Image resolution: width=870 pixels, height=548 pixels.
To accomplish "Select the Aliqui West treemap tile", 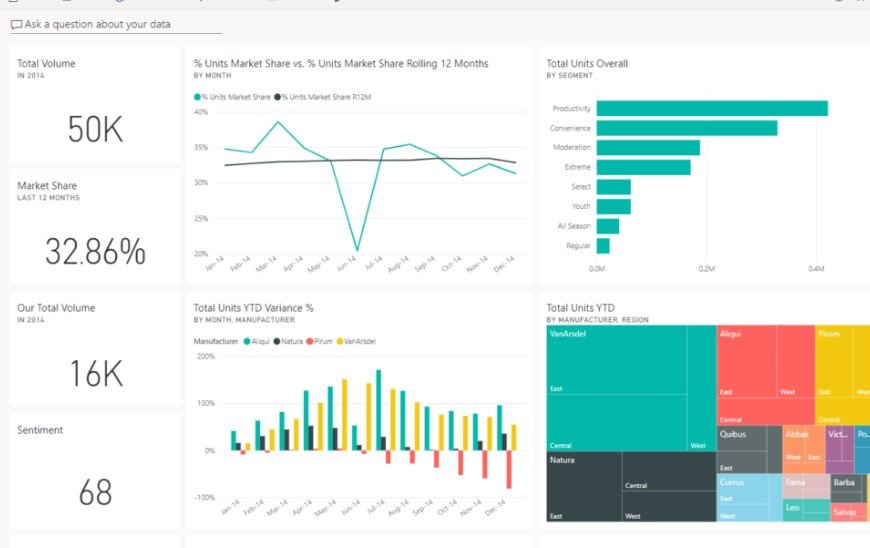I will (x=795, y=360).
